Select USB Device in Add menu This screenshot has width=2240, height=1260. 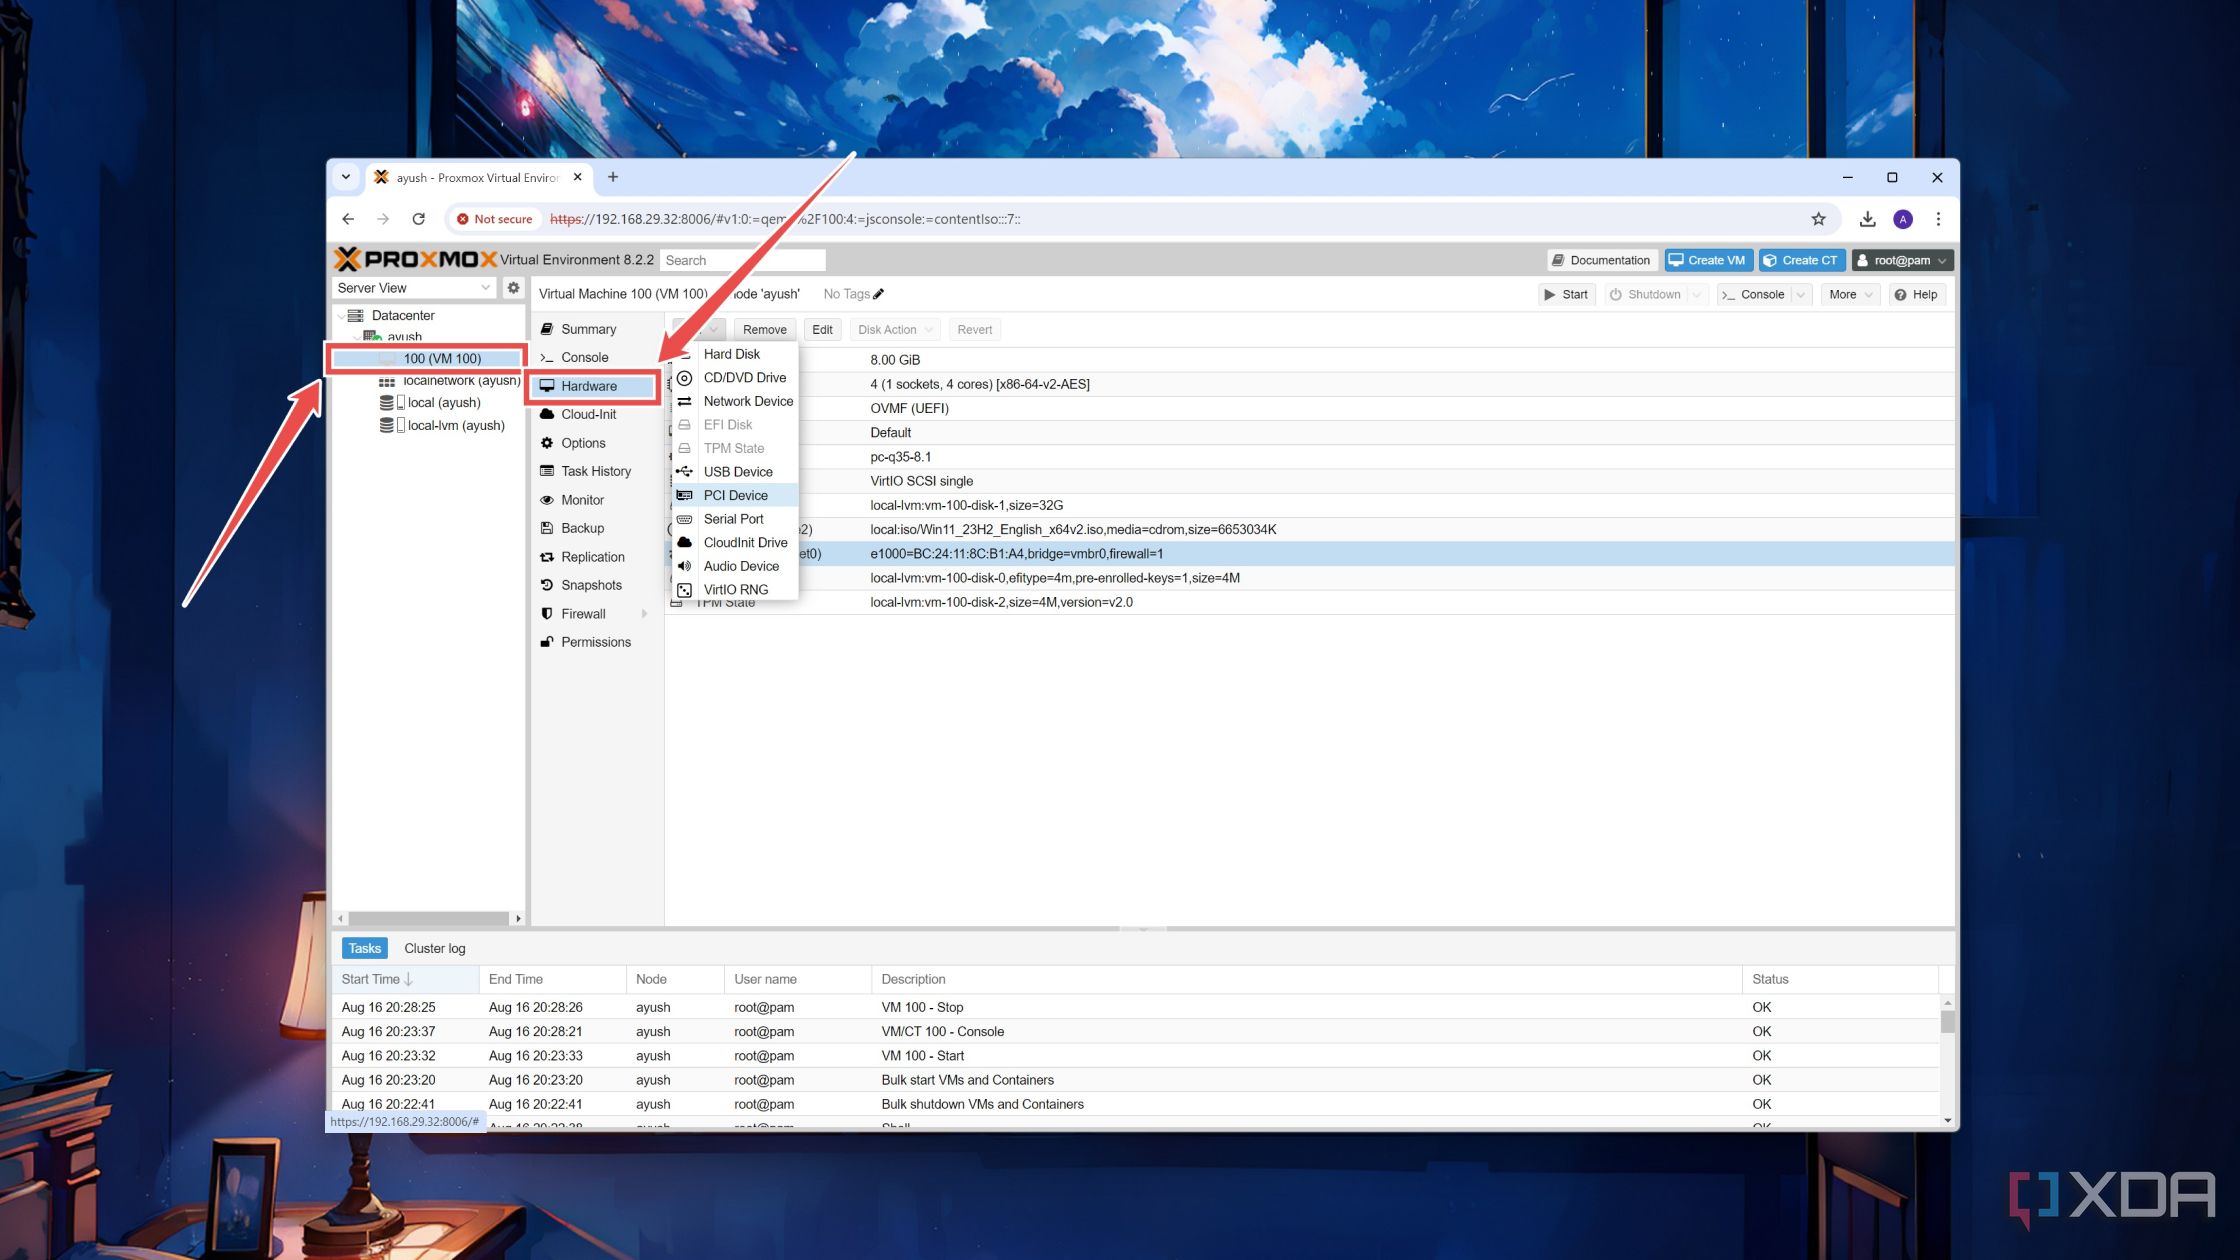[x=733, y=472]
